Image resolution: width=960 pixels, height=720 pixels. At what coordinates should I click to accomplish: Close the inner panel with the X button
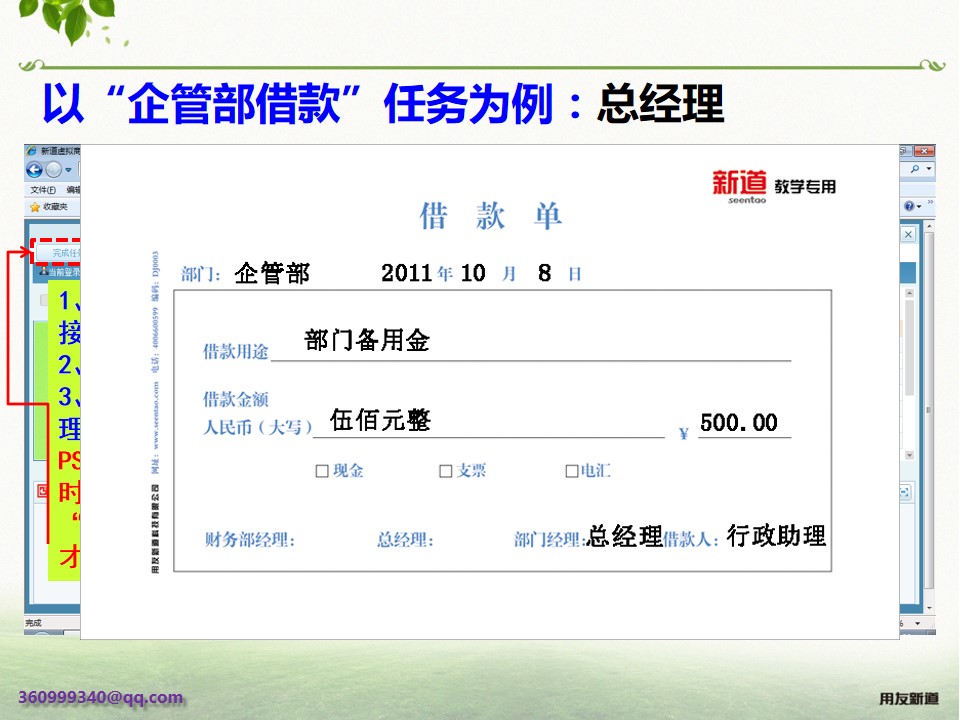click(x=909, y=234)
